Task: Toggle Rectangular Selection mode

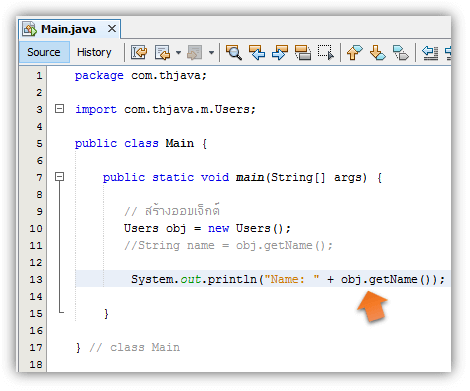Action: point(326,53)
